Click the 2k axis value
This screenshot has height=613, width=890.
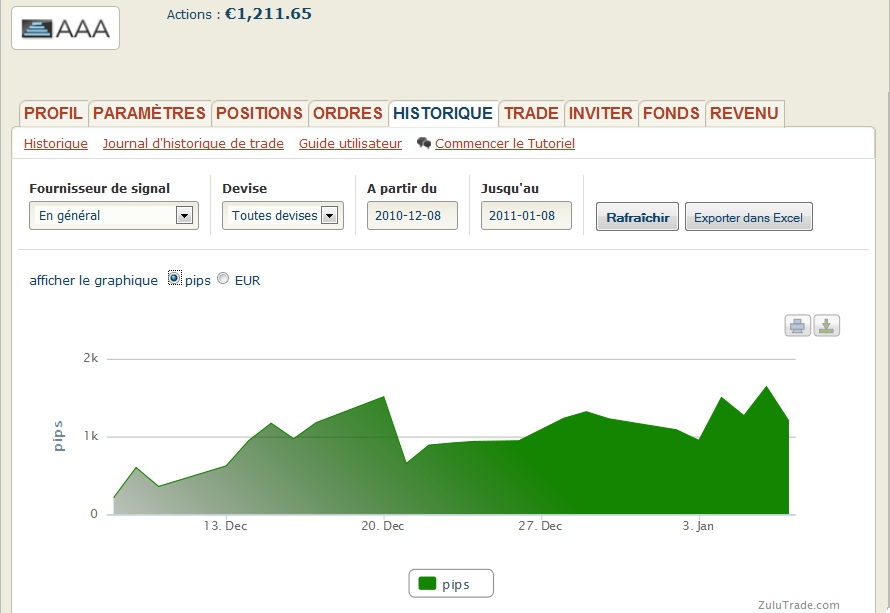click(x=91, y=358)
